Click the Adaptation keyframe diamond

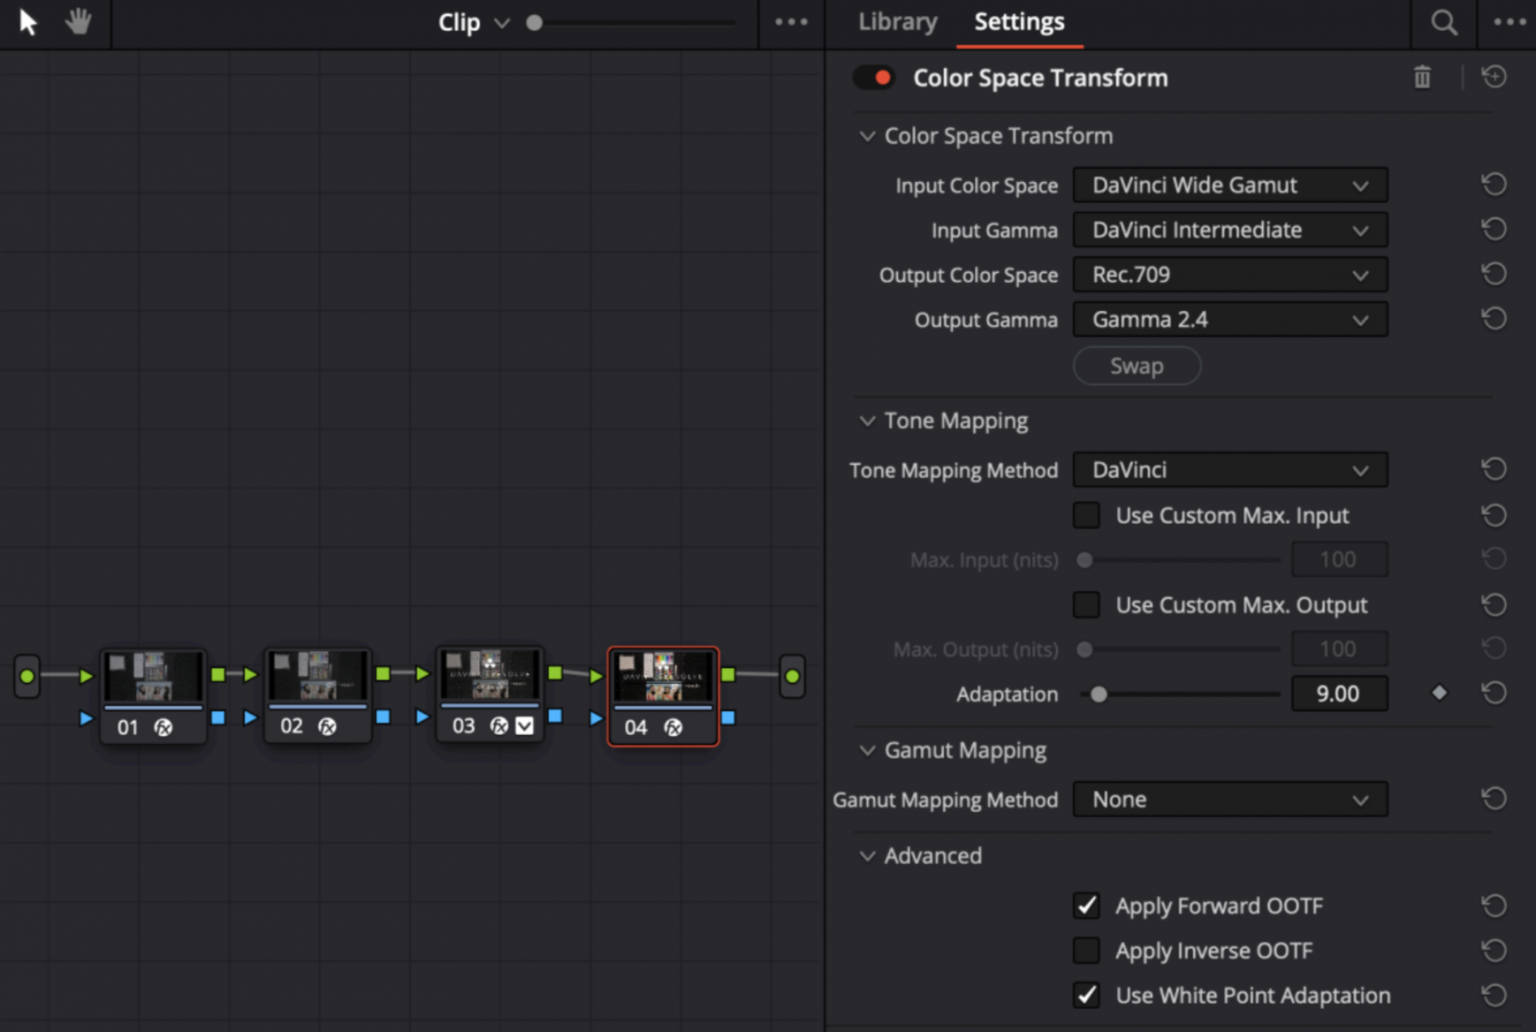pos(1439,693)
